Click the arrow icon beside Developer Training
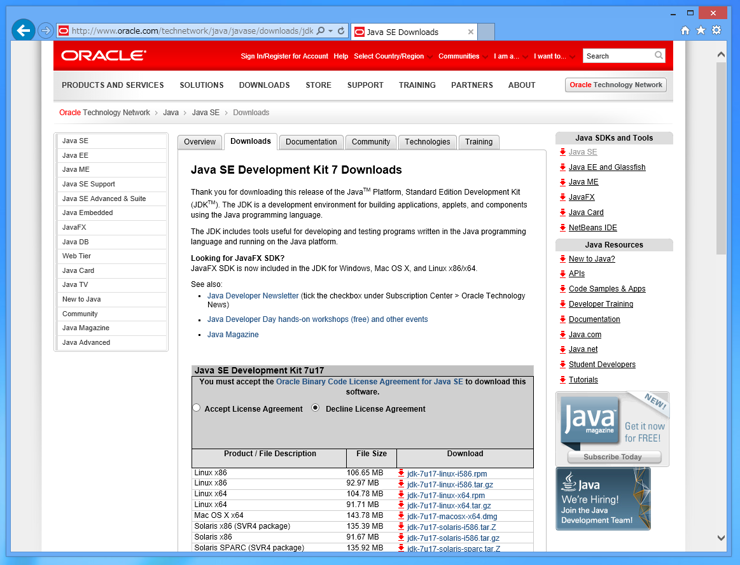 pos(563,304)
